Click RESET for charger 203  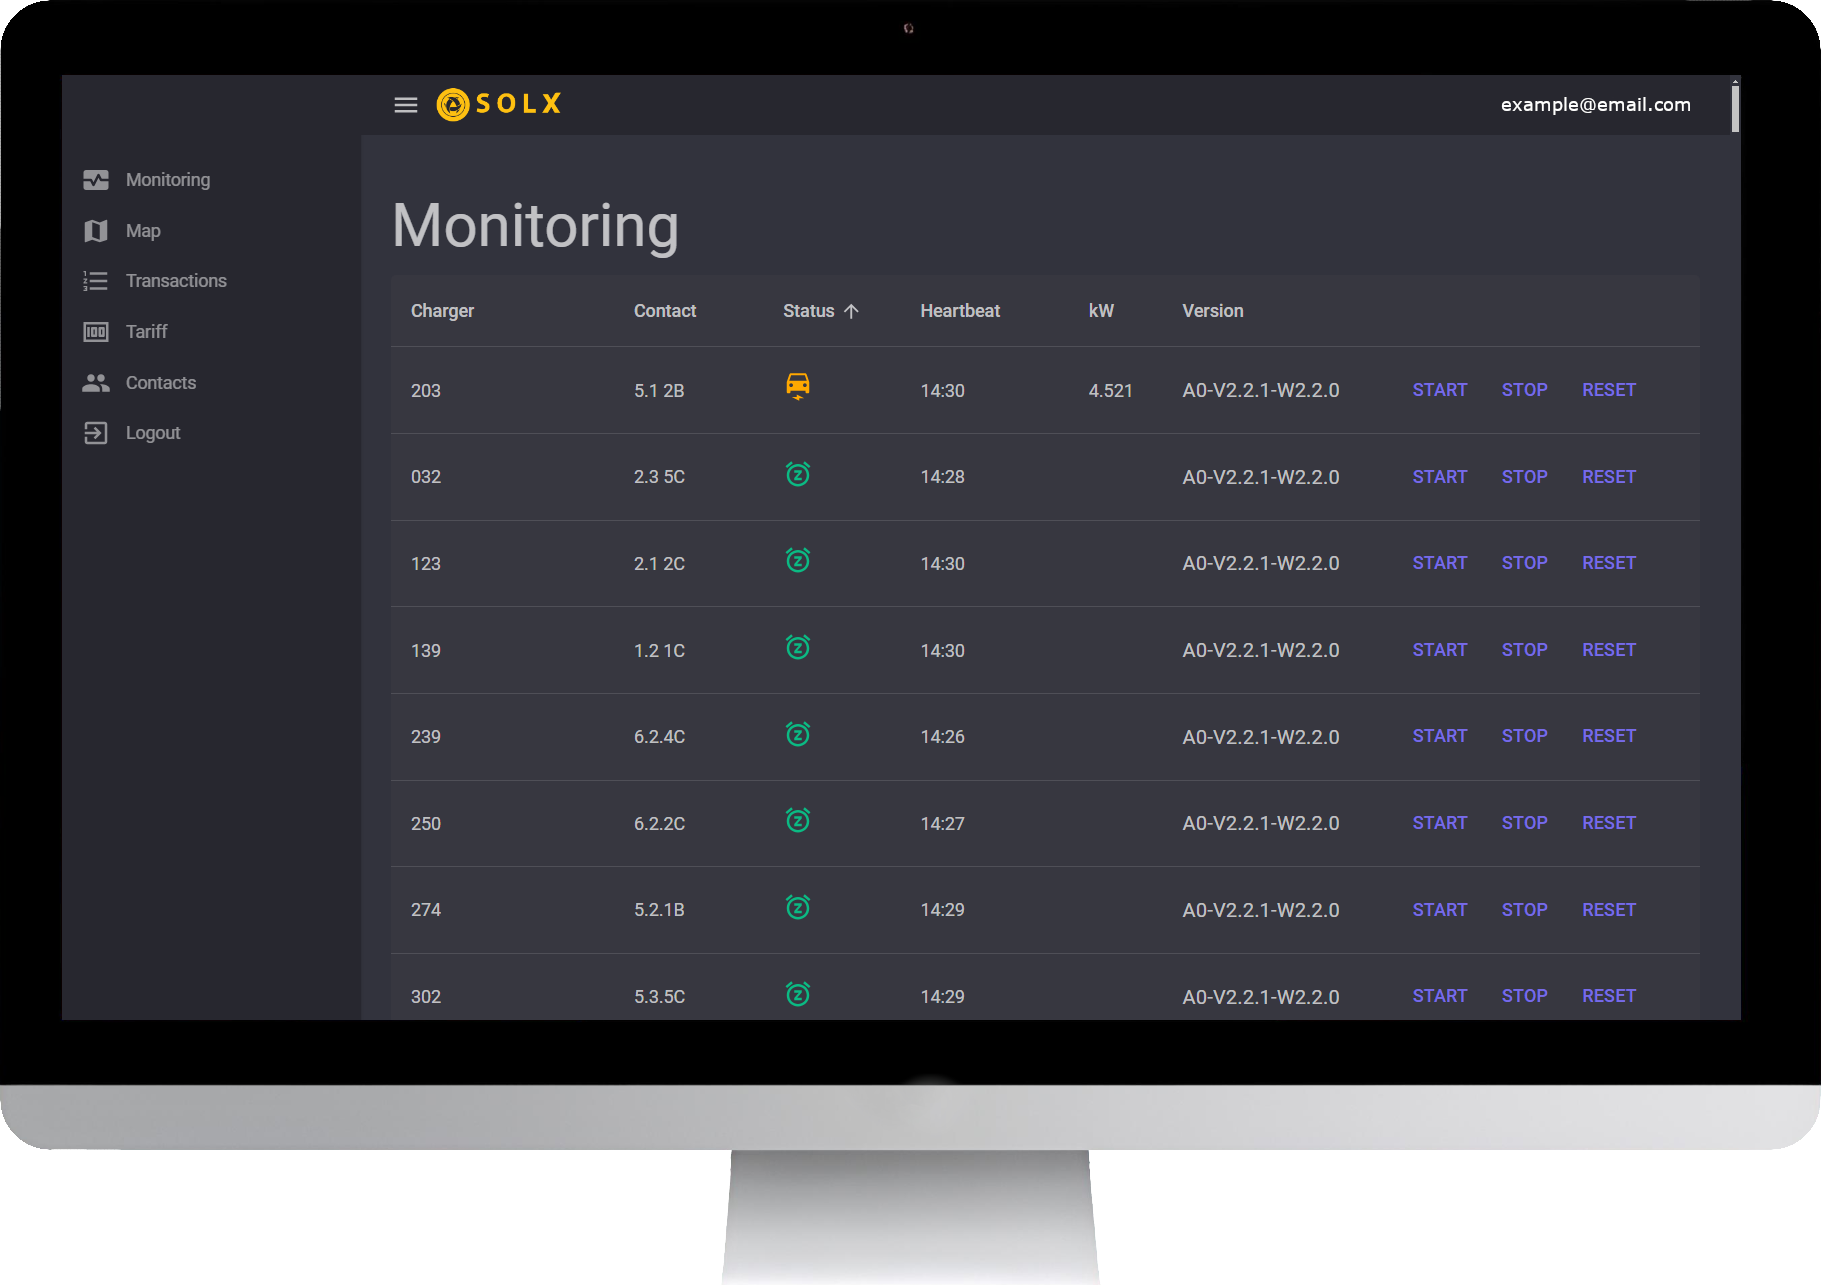[1609, 390]
